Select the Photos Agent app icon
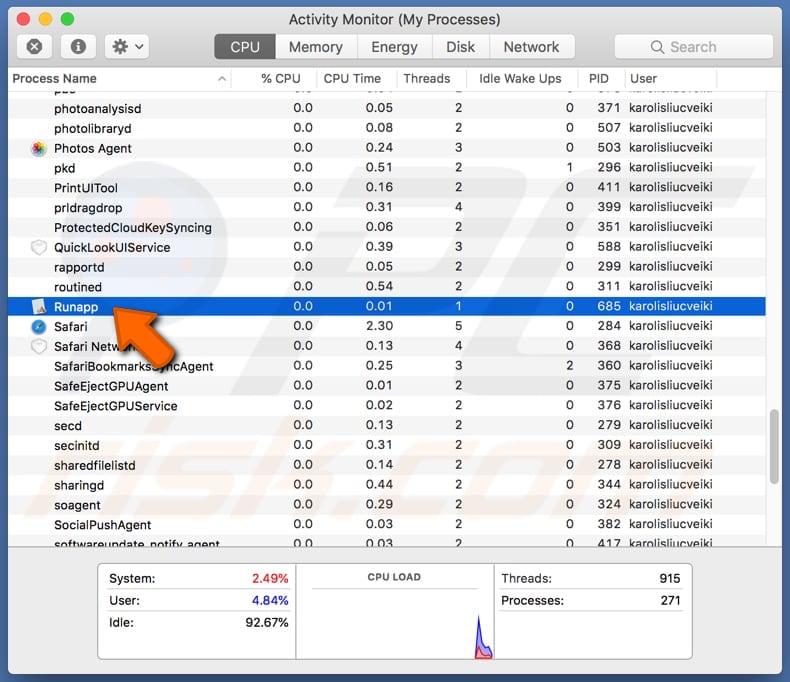Viewport: 790px width, 682px height. click(39, 149)
